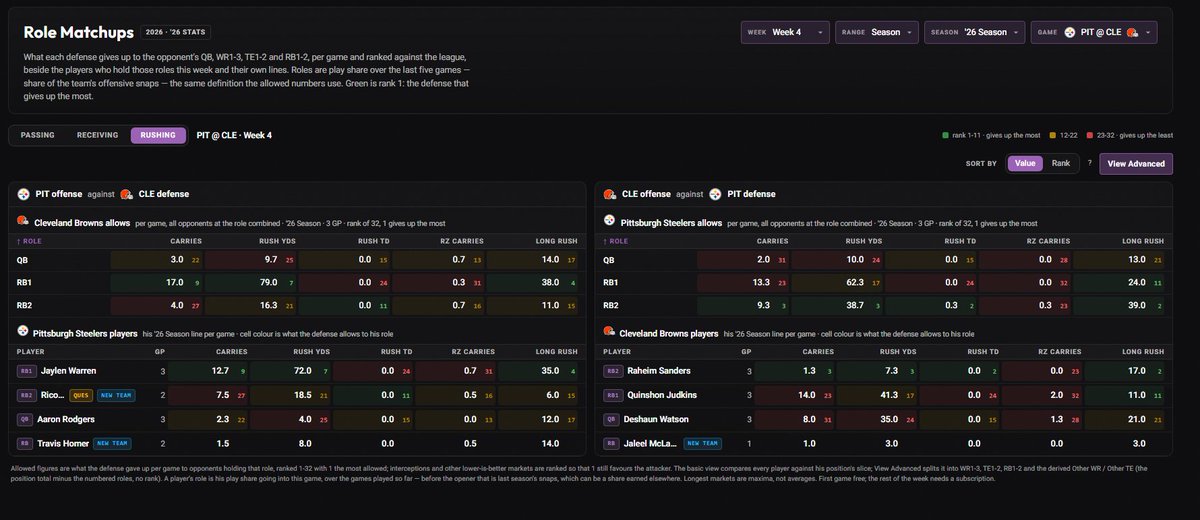The image size is (1200, 520).
Task: Click RB2 role badge in the Rico row
Action: pos(26,395)
